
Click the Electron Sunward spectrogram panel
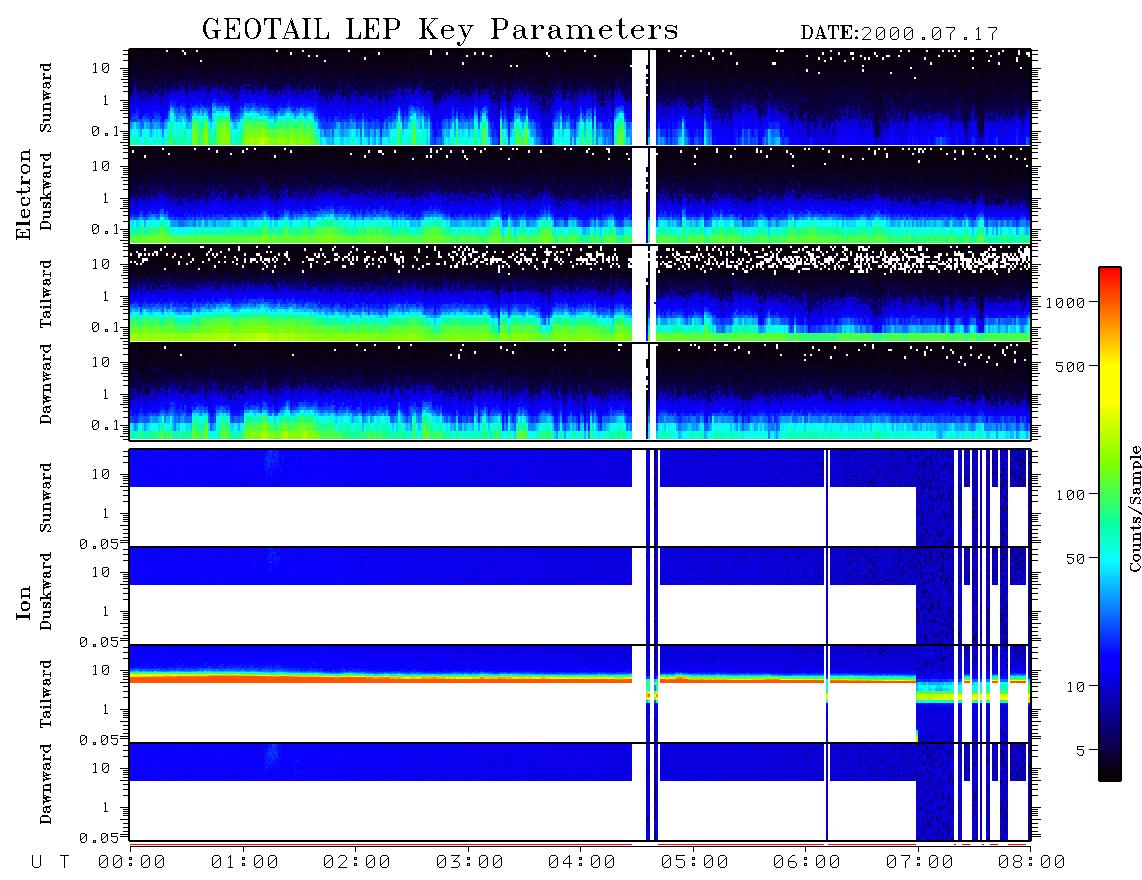[x=580, y=97]
